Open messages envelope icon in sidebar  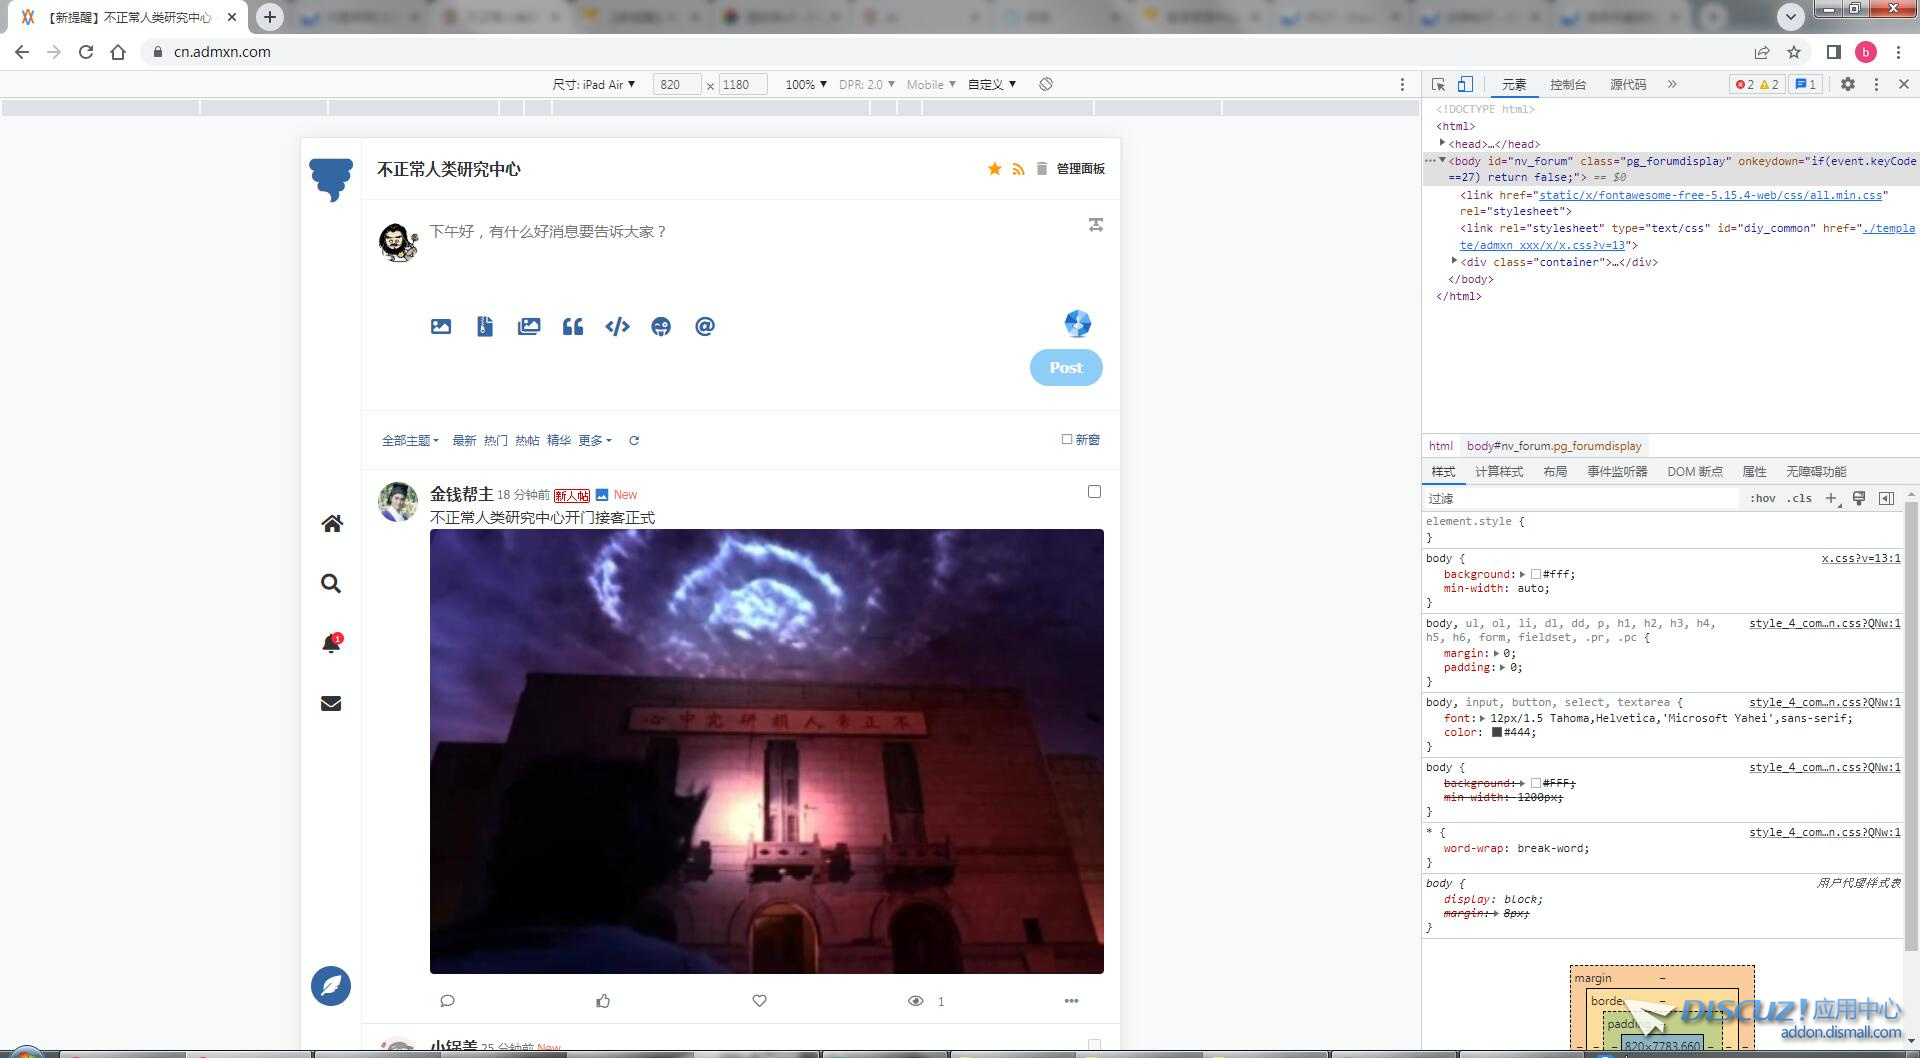pos(331,704)
